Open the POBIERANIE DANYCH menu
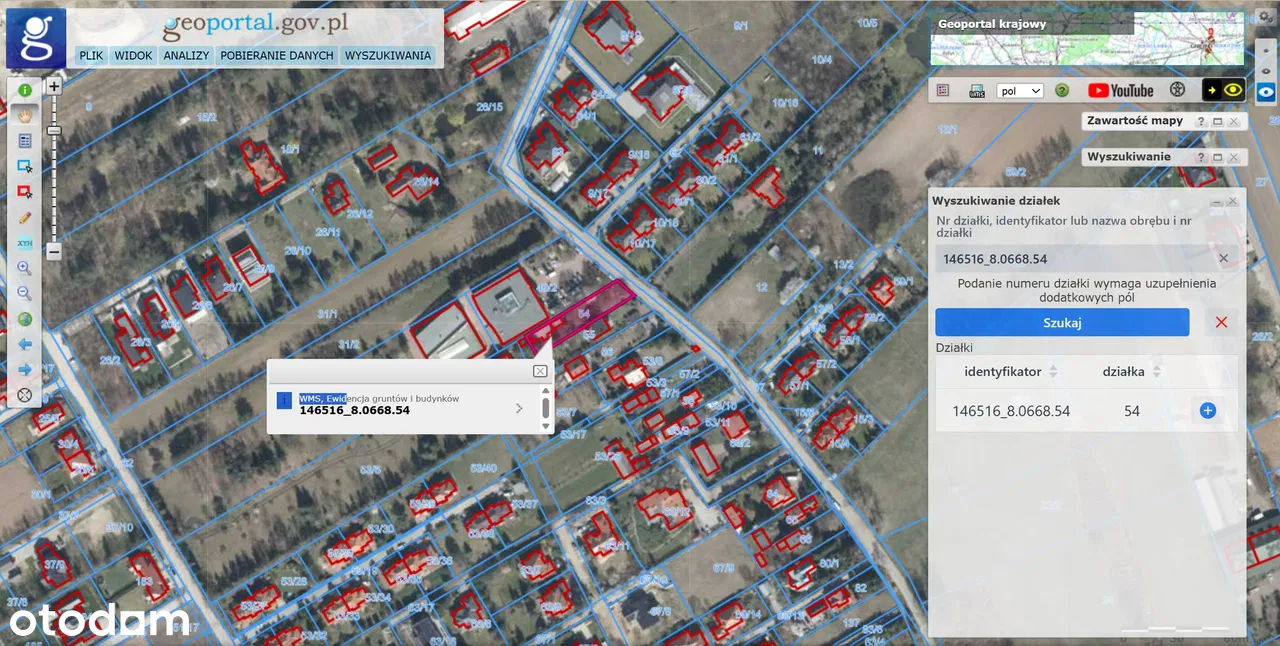 pyautogui.click(x=277, y=56)
